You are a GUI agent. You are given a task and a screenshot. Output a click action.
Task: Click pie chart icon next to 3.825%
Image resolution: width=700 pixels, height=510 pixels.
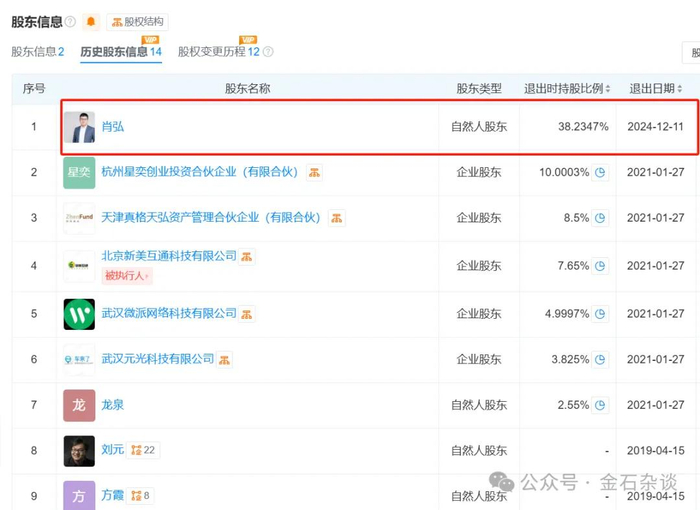pyautogui.click(x=600, y=360)
